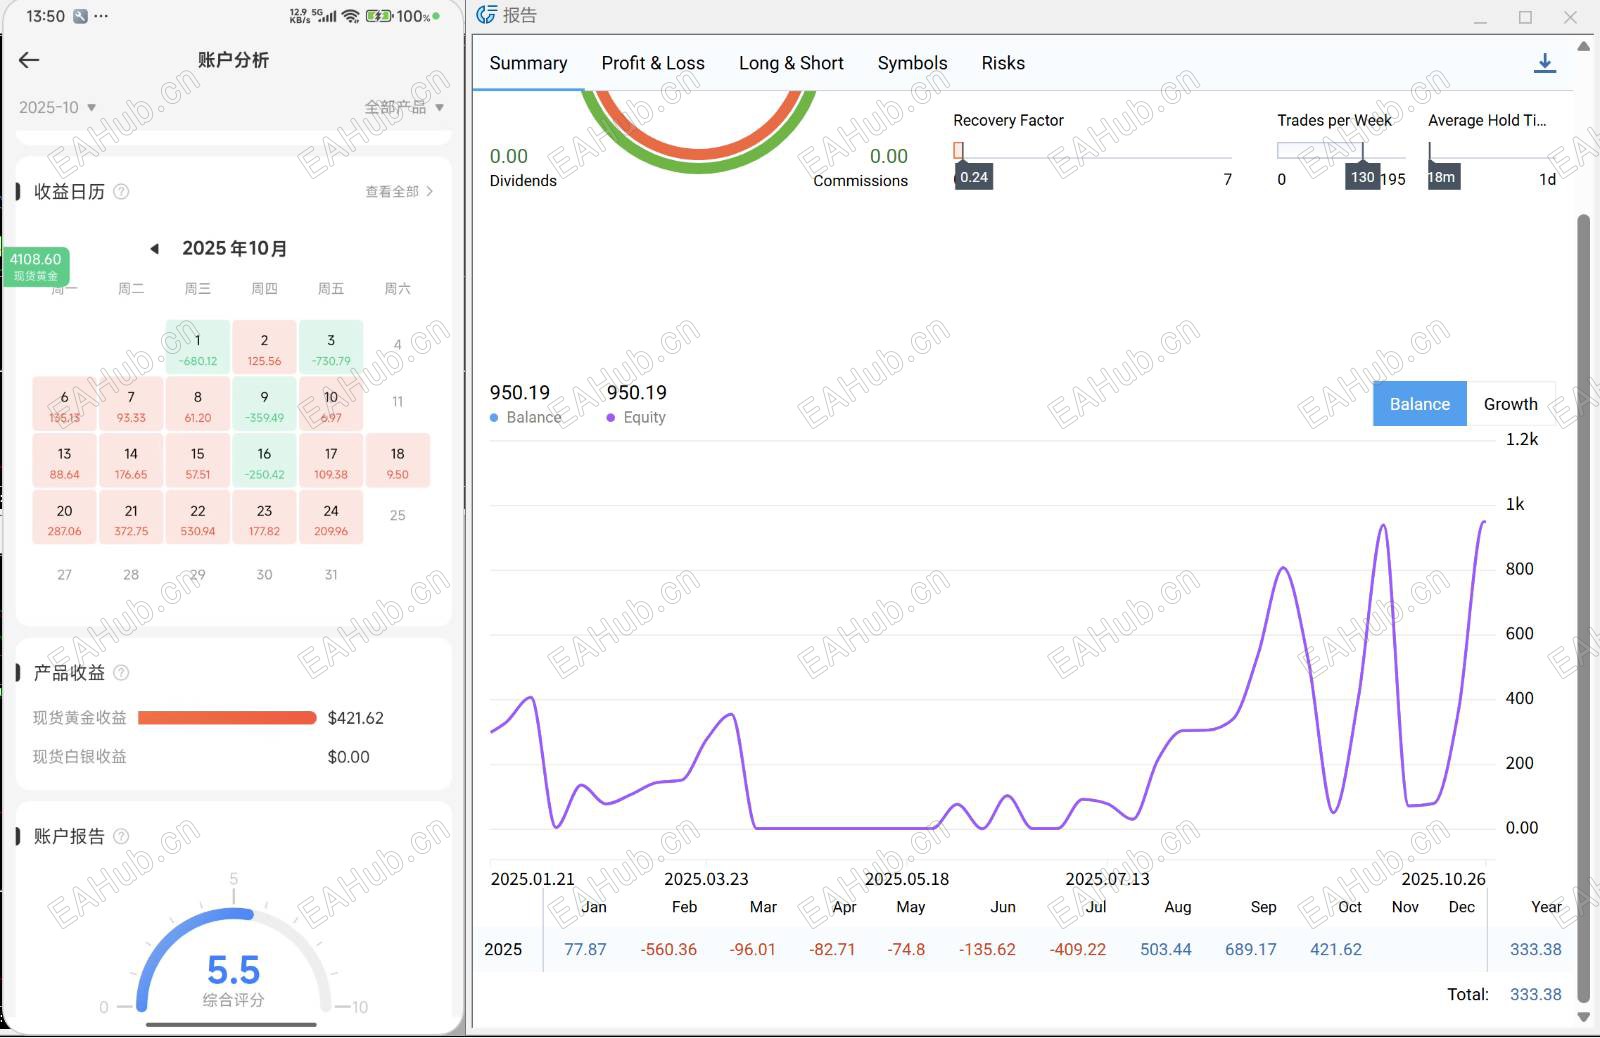Select October 18 showing 9.50
Viewport: 1600px width, 1038px height.
coord(398,462)
